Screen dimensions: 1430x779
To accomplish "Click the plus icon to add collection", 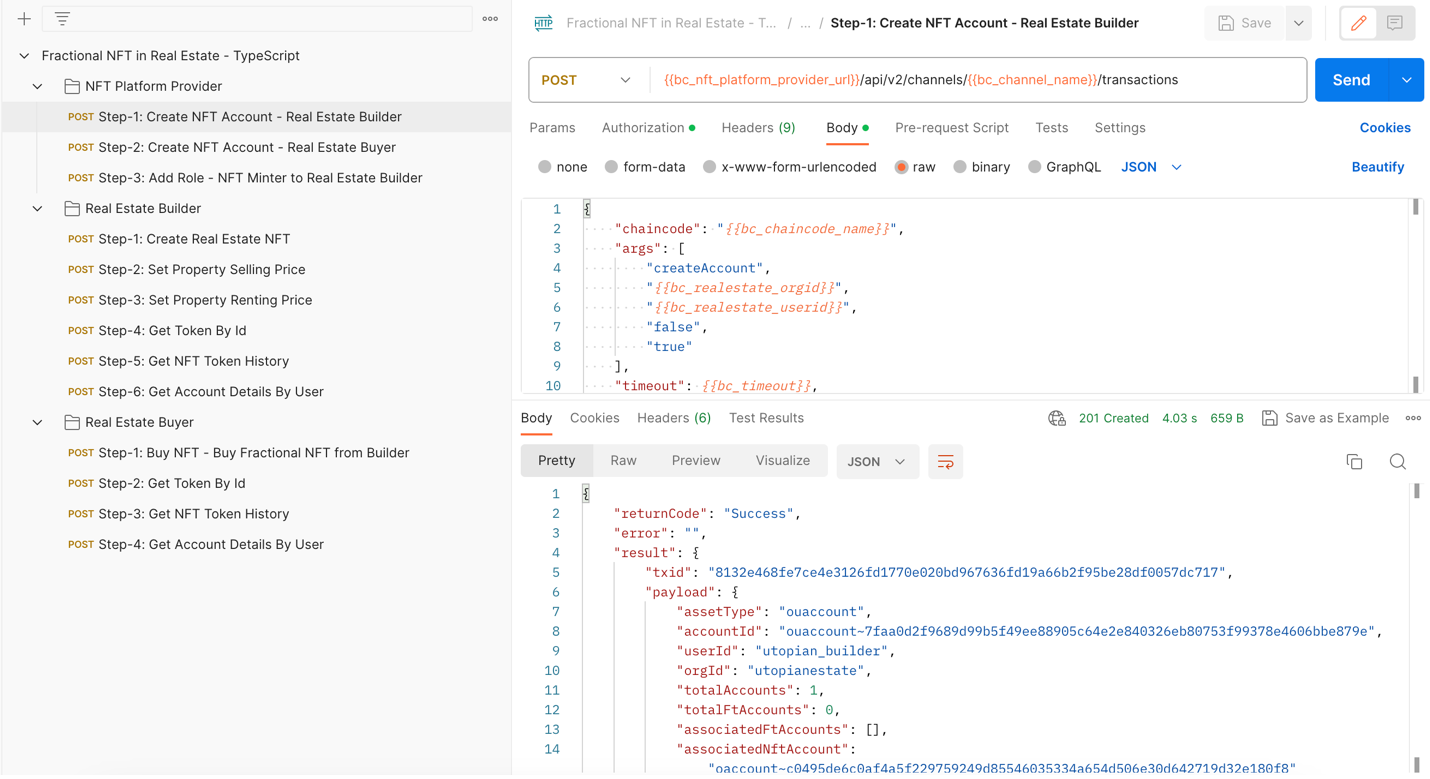I will [x=24, y=19].
